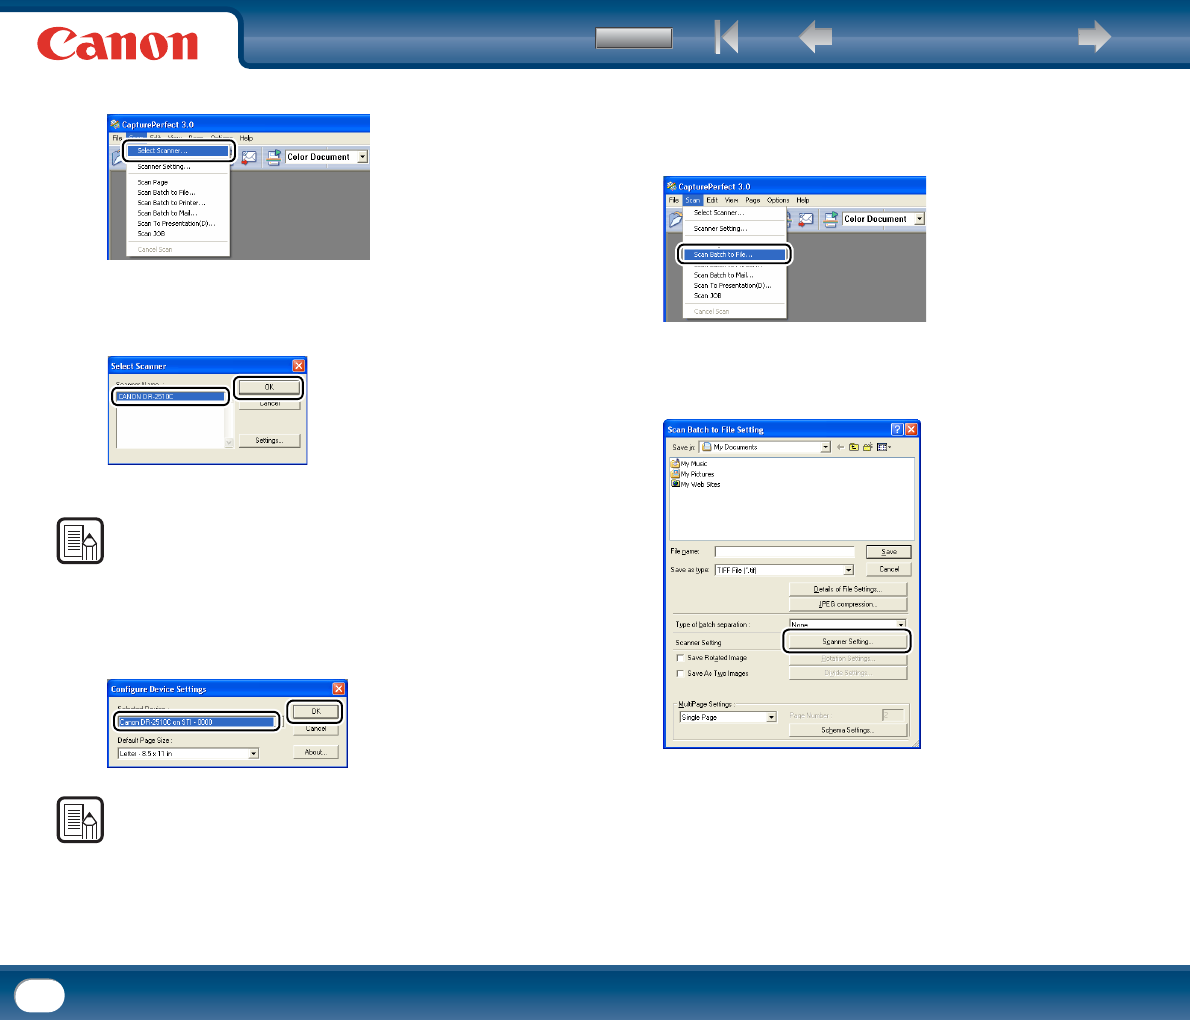
Task: Click the back arrow in save dialog
Action: [x=840, y=447]
